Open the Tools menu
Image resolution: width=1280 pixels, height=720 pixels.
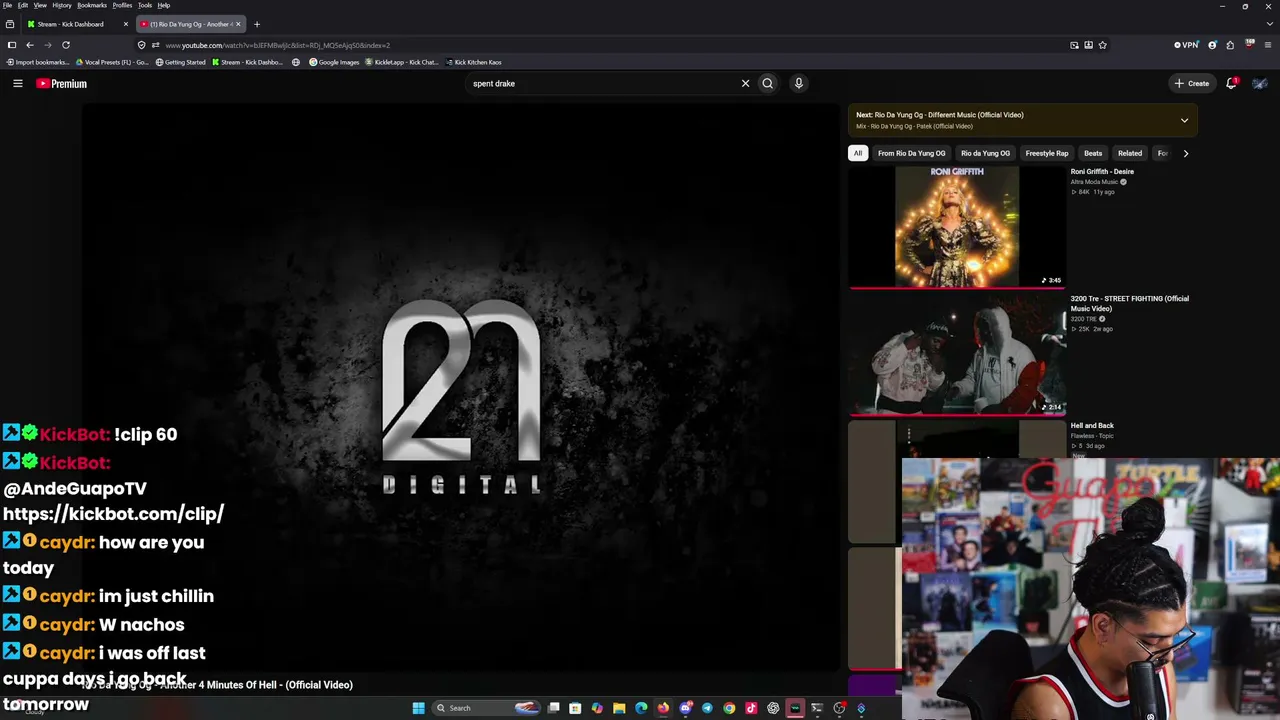tap(145, 5)
